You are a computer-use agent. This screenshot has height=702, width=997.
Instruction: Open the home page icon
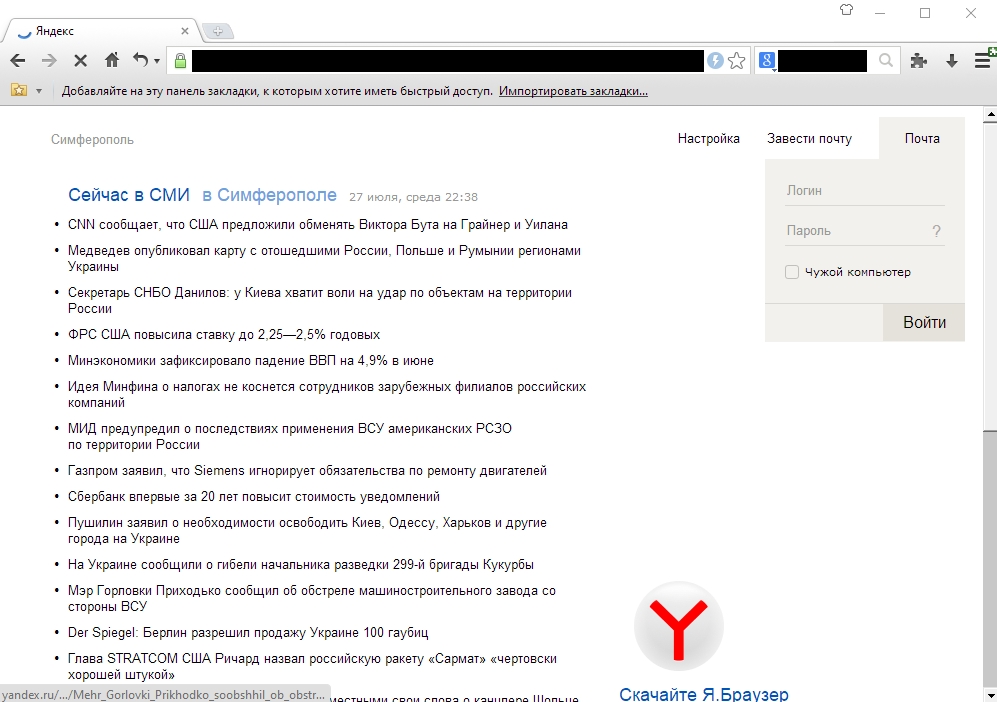112,60
